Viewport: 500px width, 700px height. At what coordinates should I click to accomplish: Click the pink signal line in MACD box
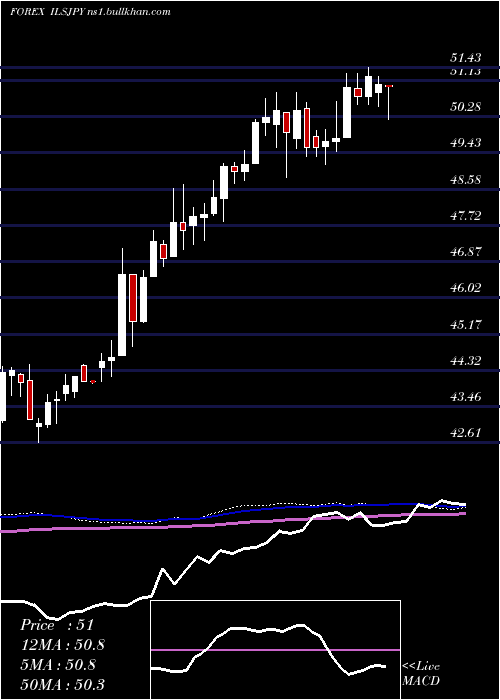click(275, 650)
